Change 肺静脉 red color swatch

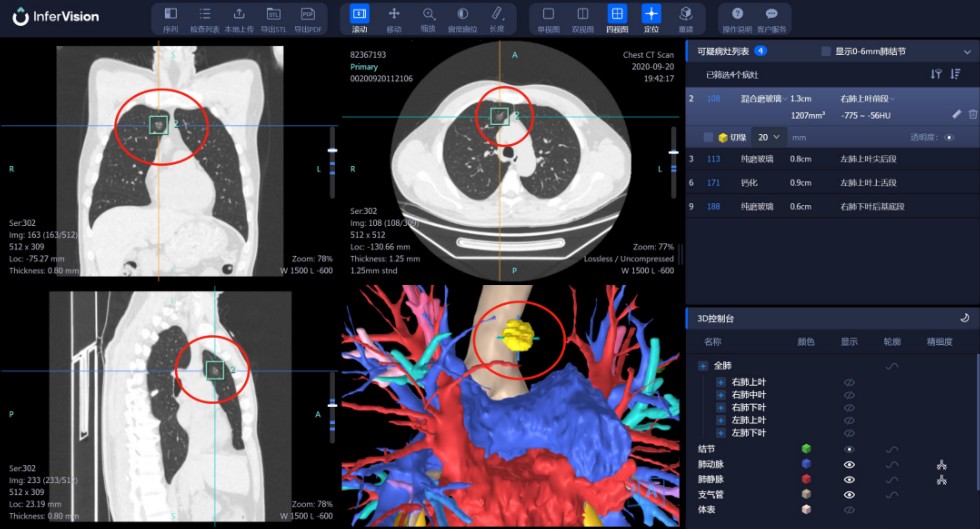pyautogui.click(x=806, y=480)
